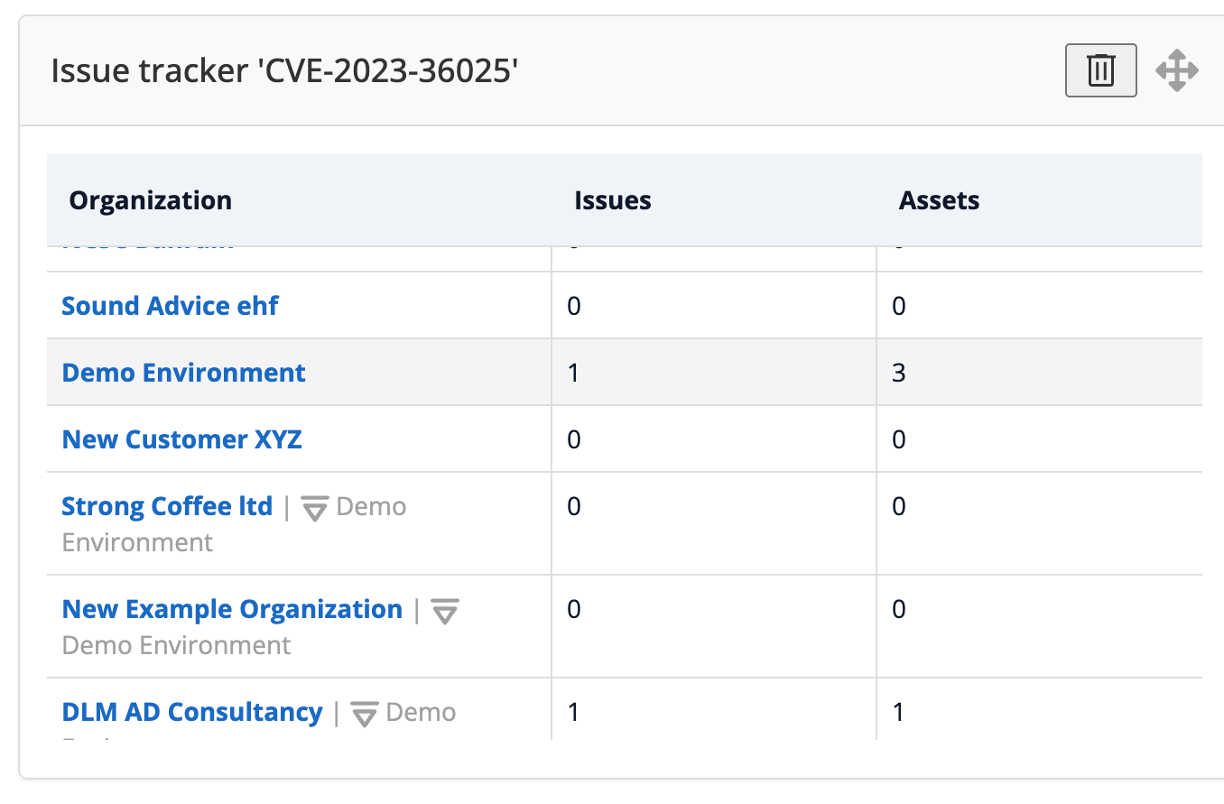Open the Sound Advice ehf organization
This screenshot has height=804, width=1224.
click(x=170, y=306)
